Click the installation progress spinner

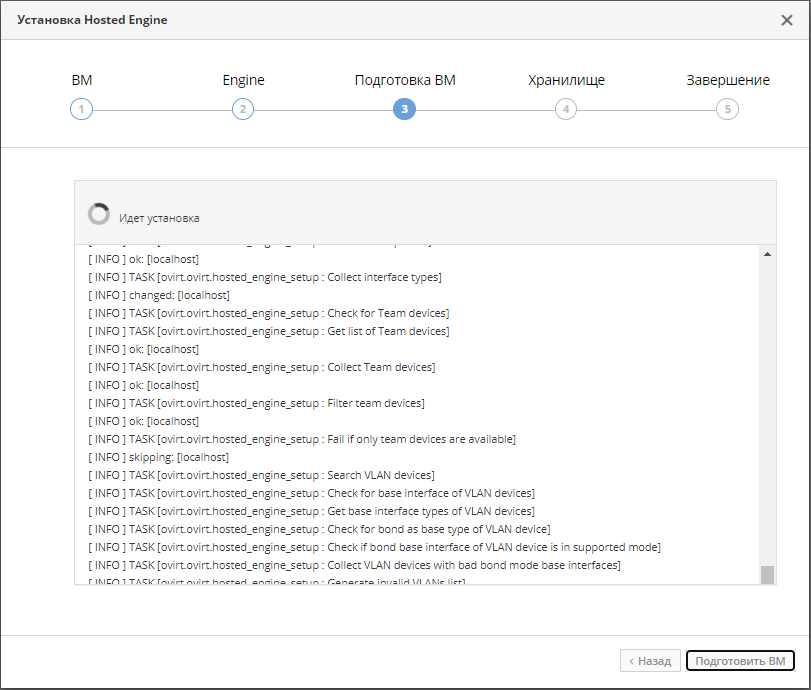pos(98,214)
